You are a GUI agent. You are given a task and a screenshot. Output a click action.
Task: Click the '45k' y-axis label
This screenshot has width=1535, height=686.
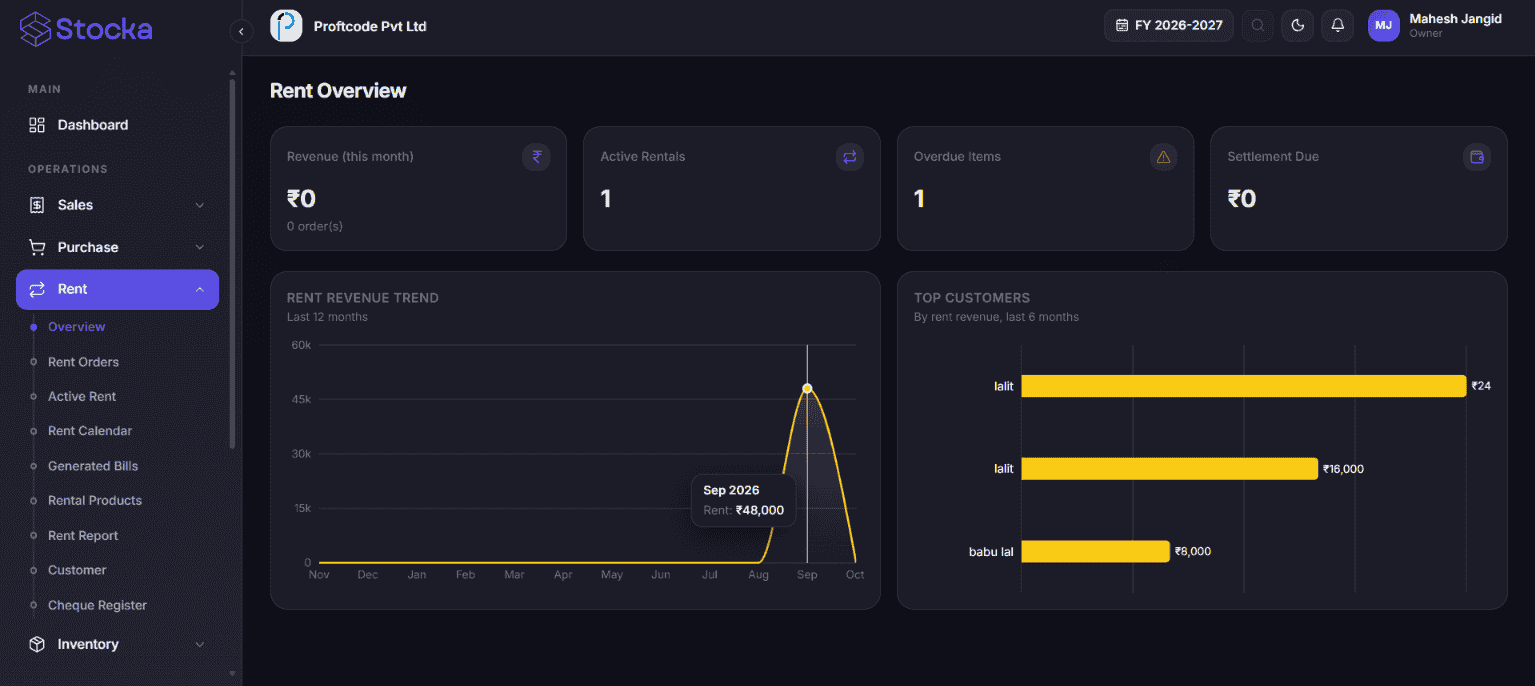tap(301, 399)
